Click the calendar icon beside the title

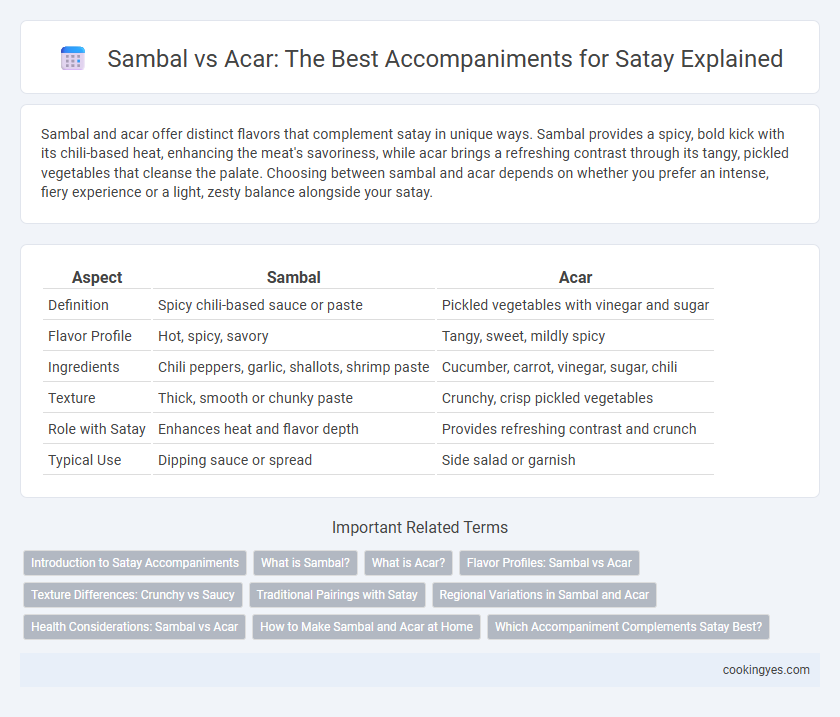[x=73, y=58]
